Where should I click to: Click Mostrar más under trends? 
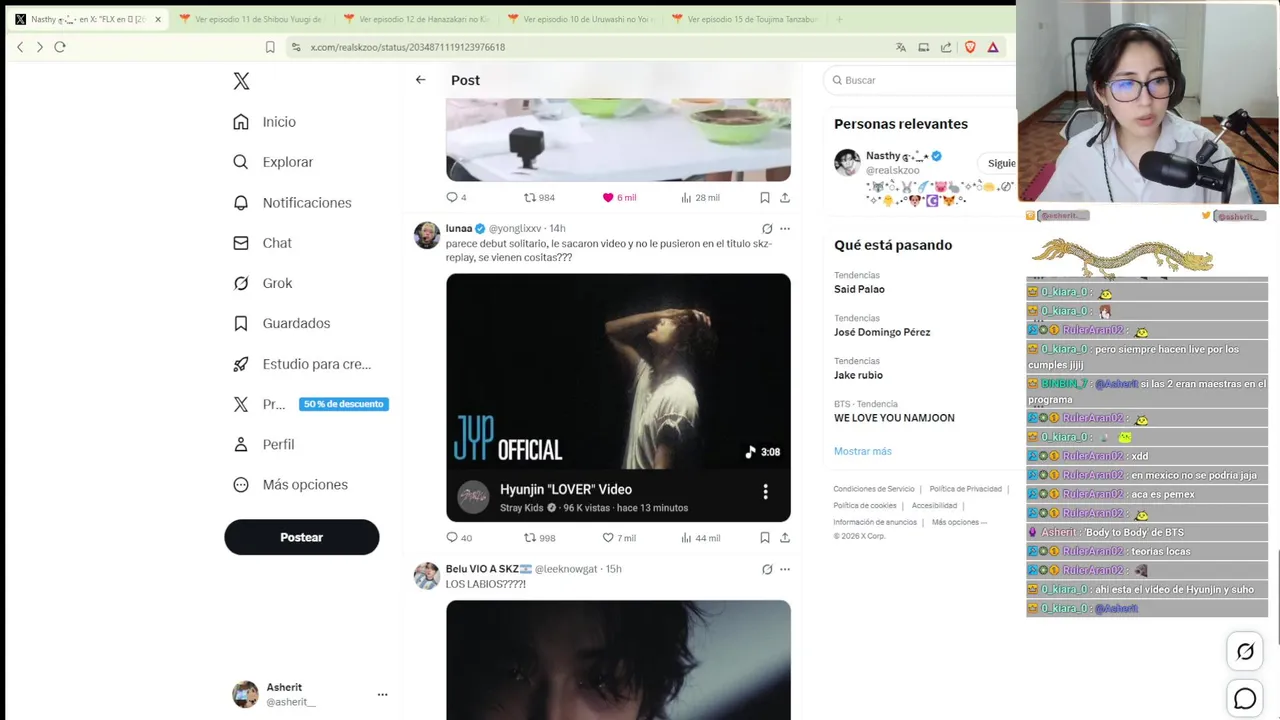[x=863, y=451]
